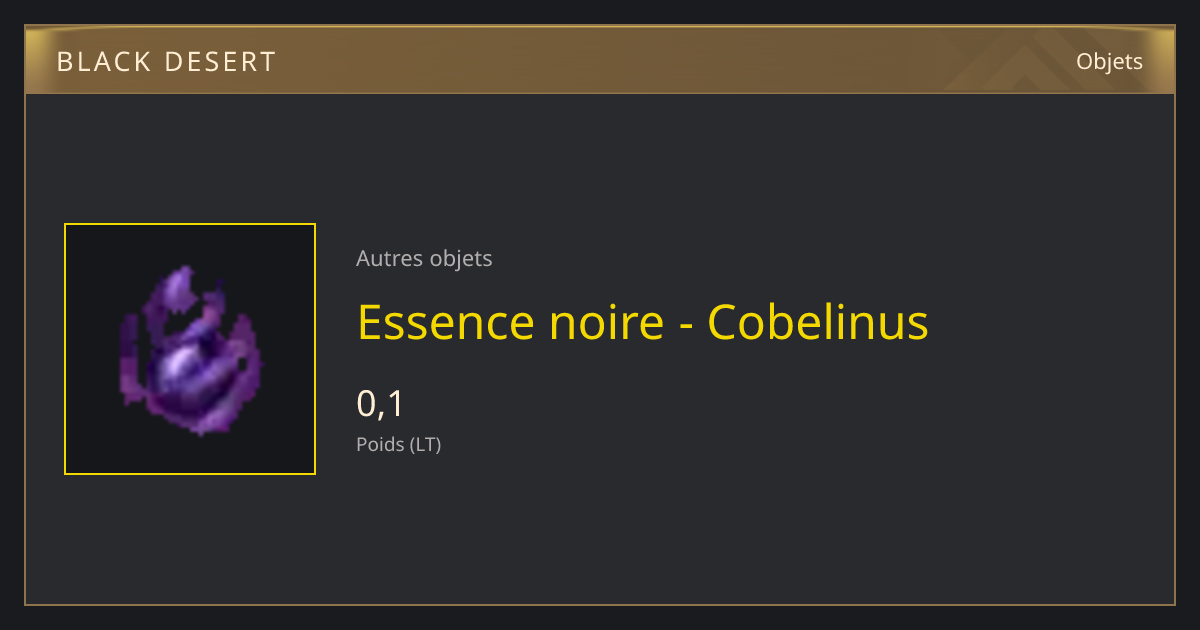Click the (LT) unit in the weight label
The image size is (1200, 630).
coord(425,444)
